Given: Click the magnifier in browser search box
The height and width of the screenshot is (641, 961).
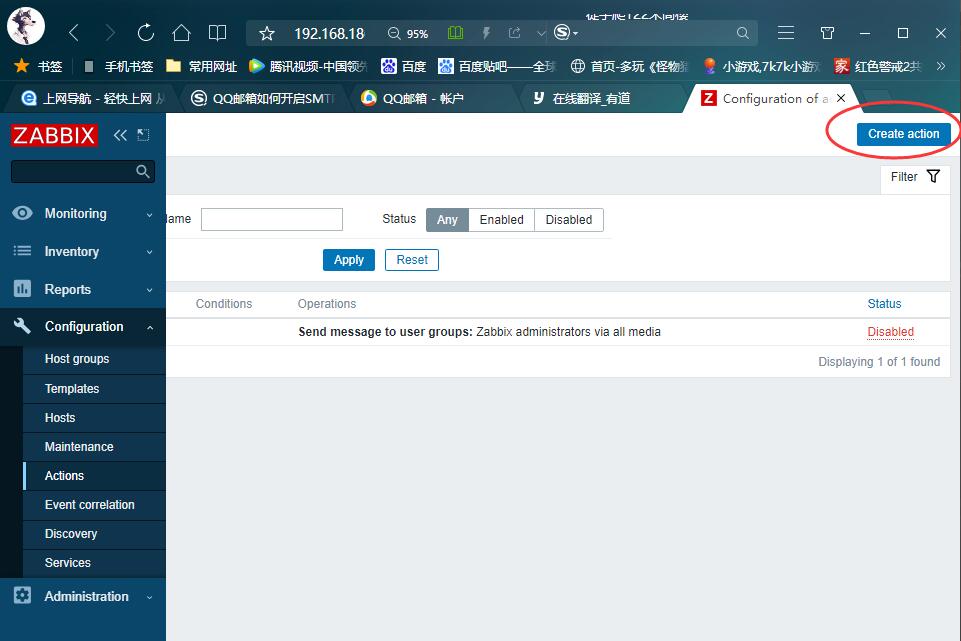Looking at the screenshot, I should tap(742, 33).
